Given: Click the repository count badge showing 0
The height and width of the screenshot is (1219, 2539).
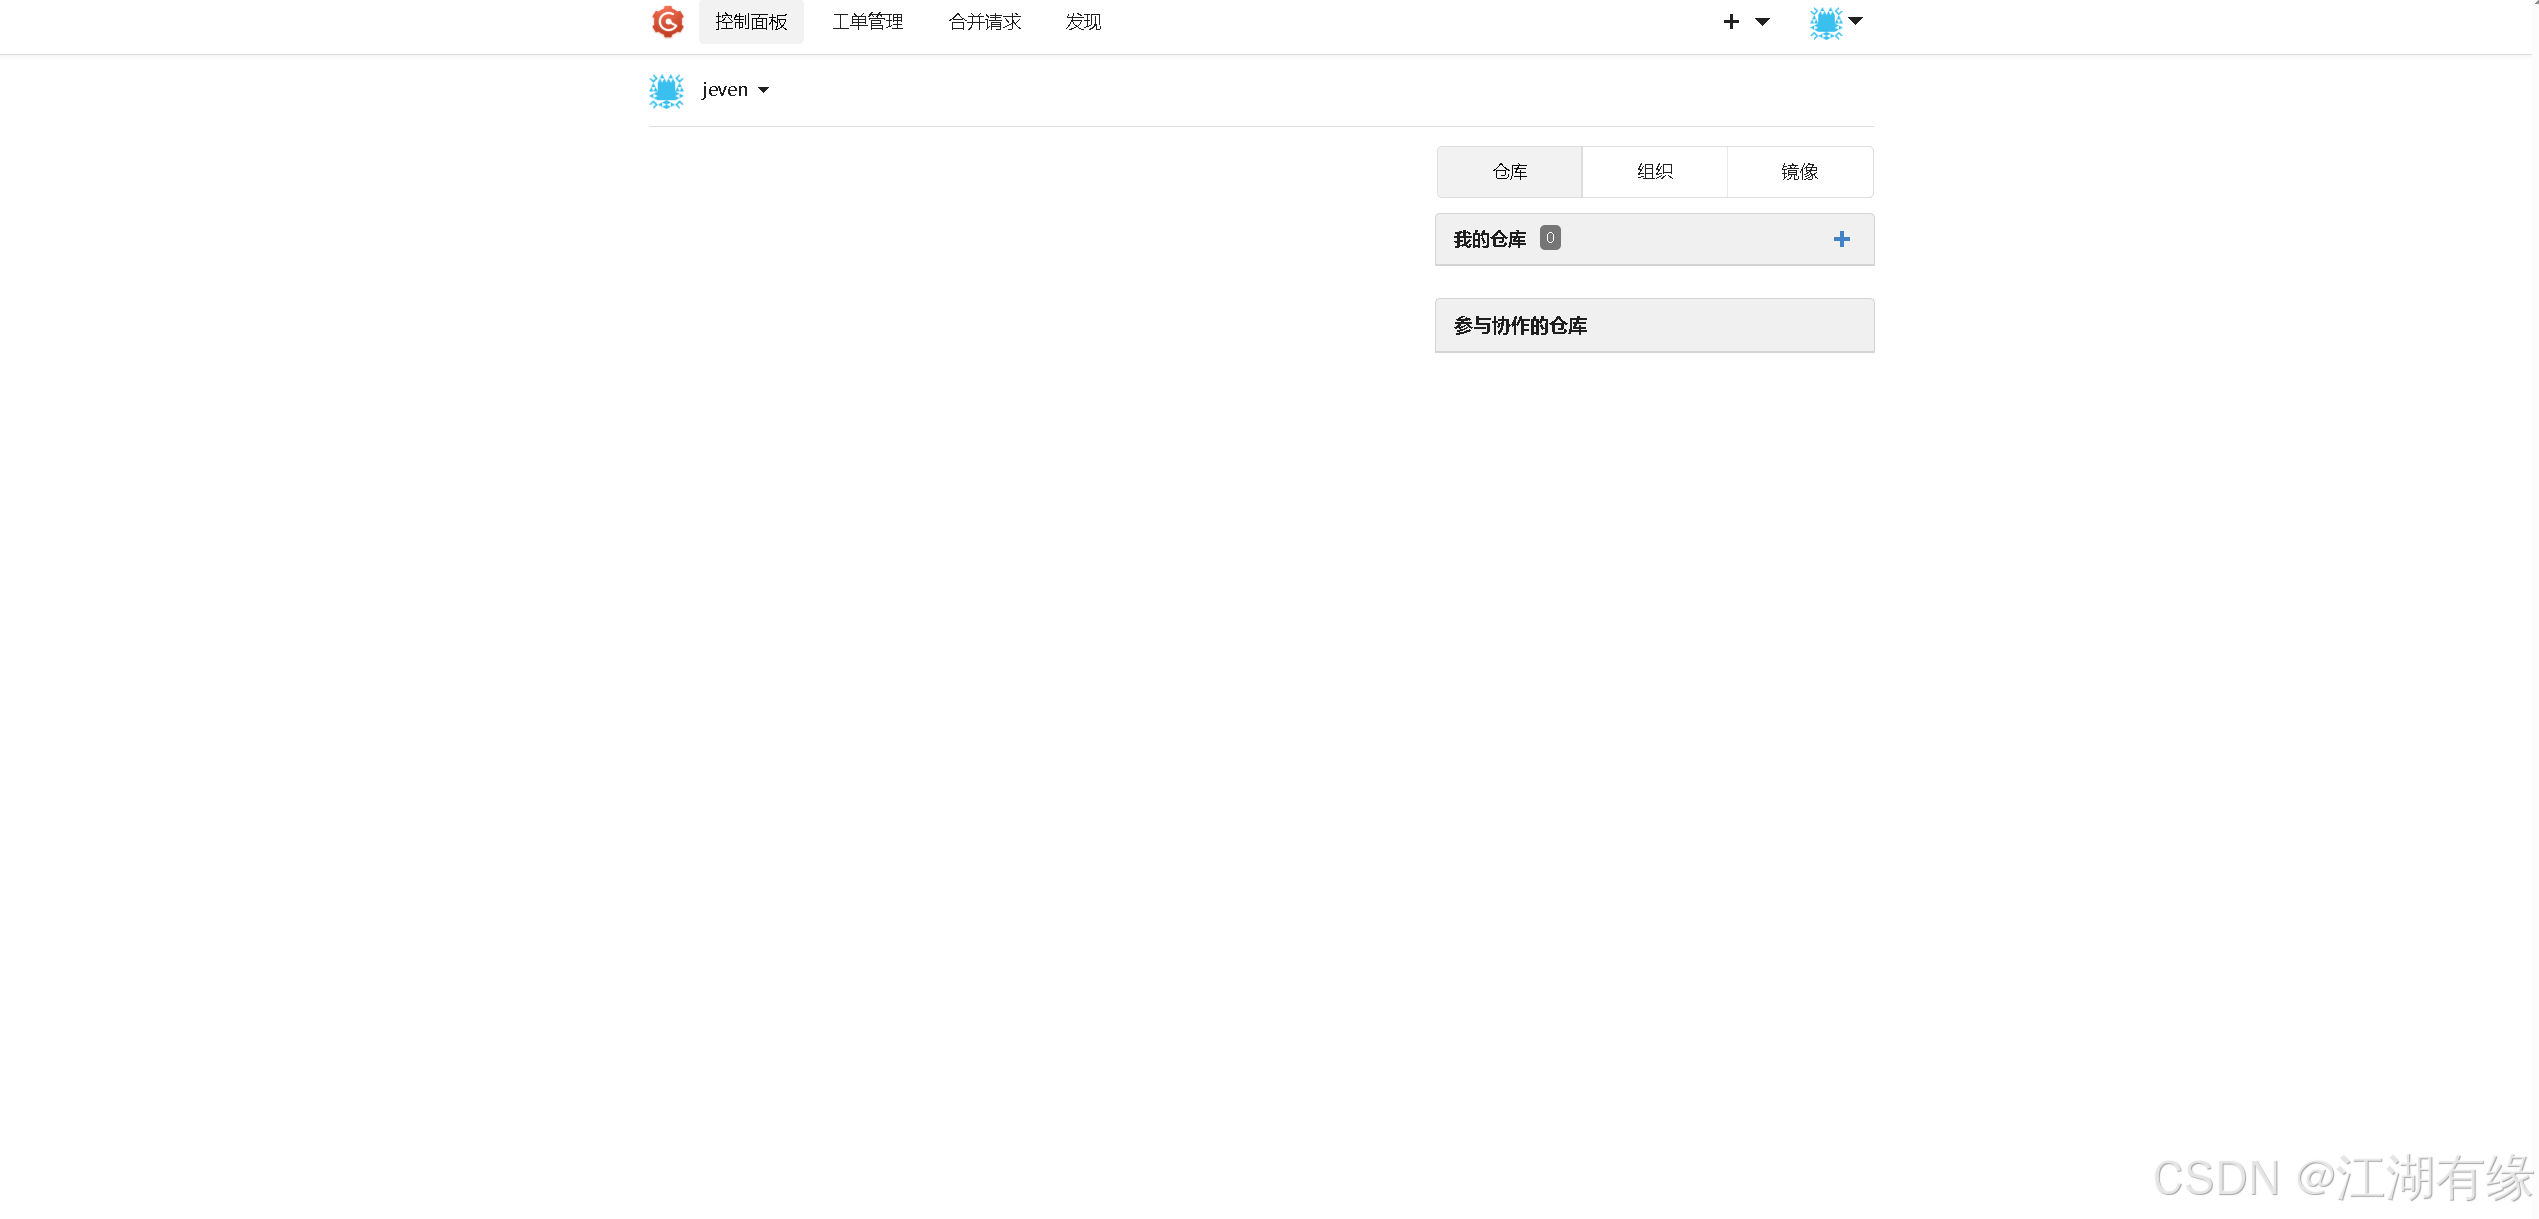Looking at the screenshot, I should point(1549,237).
